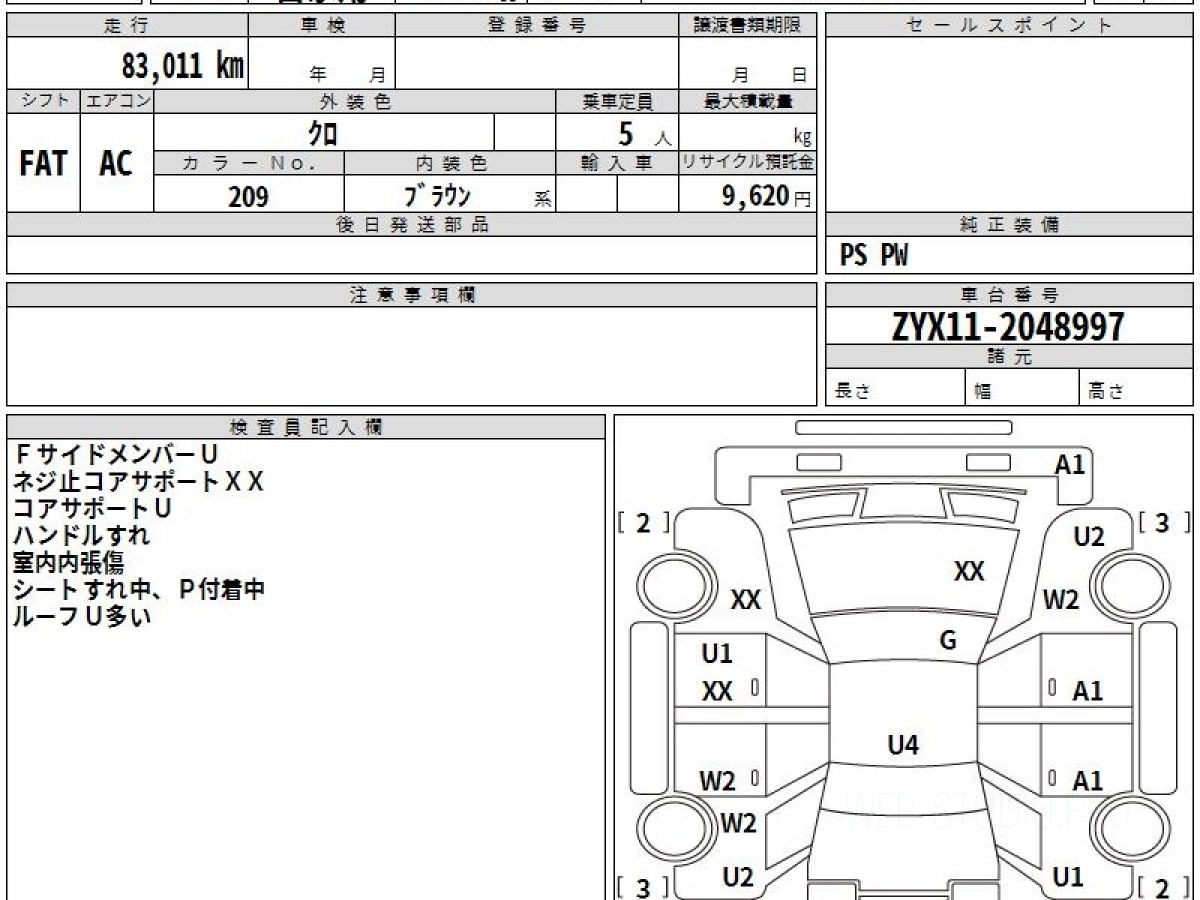Select the 登録番号 header
The height and width of the screenshot is (900, 1200).
[537, 26]
